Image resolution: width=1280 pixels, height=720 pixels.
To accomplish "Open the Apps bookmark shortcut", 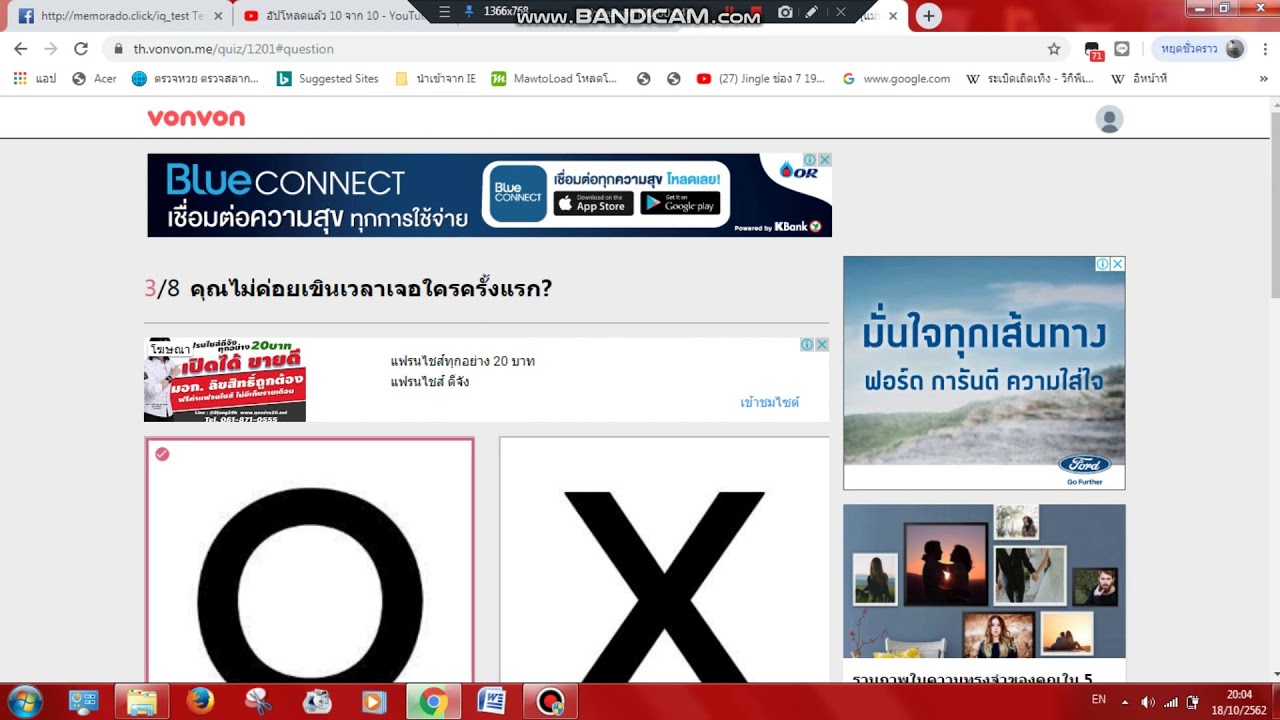I will pyautogui.click(x=34, y=78).
